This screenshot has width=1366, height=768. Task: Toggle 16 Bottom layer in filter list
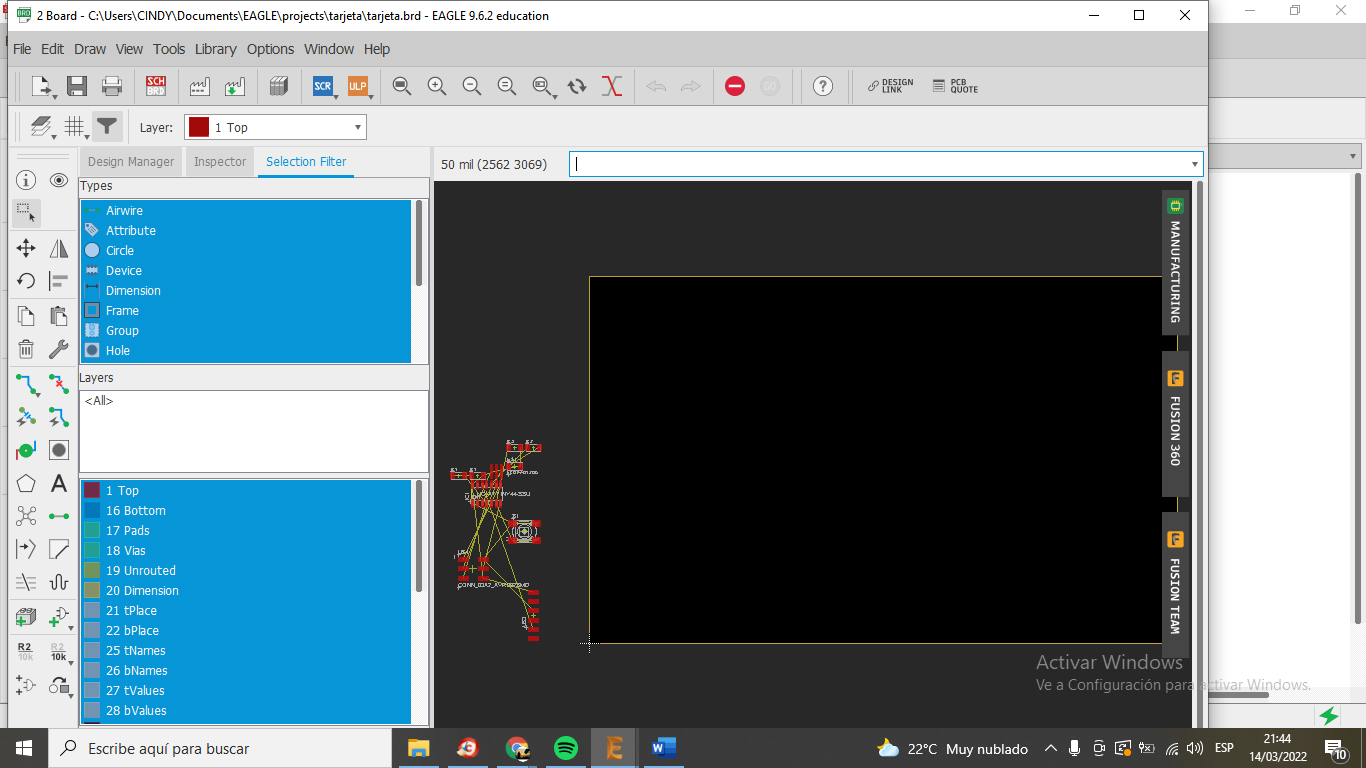click(x=135, y=511)
